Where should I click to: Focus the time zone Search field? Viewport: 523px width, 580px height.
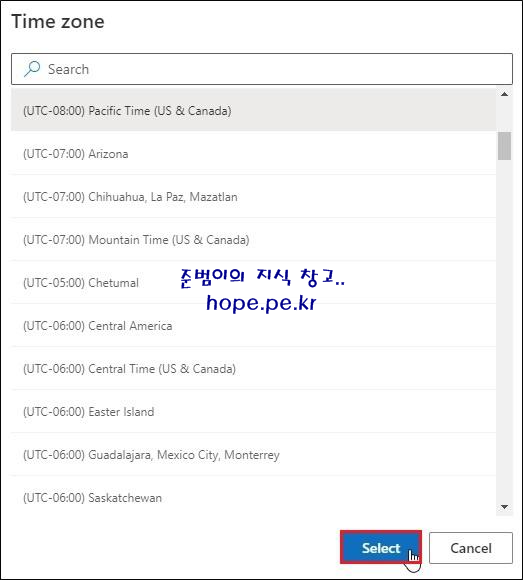click(x=262, y=69)
